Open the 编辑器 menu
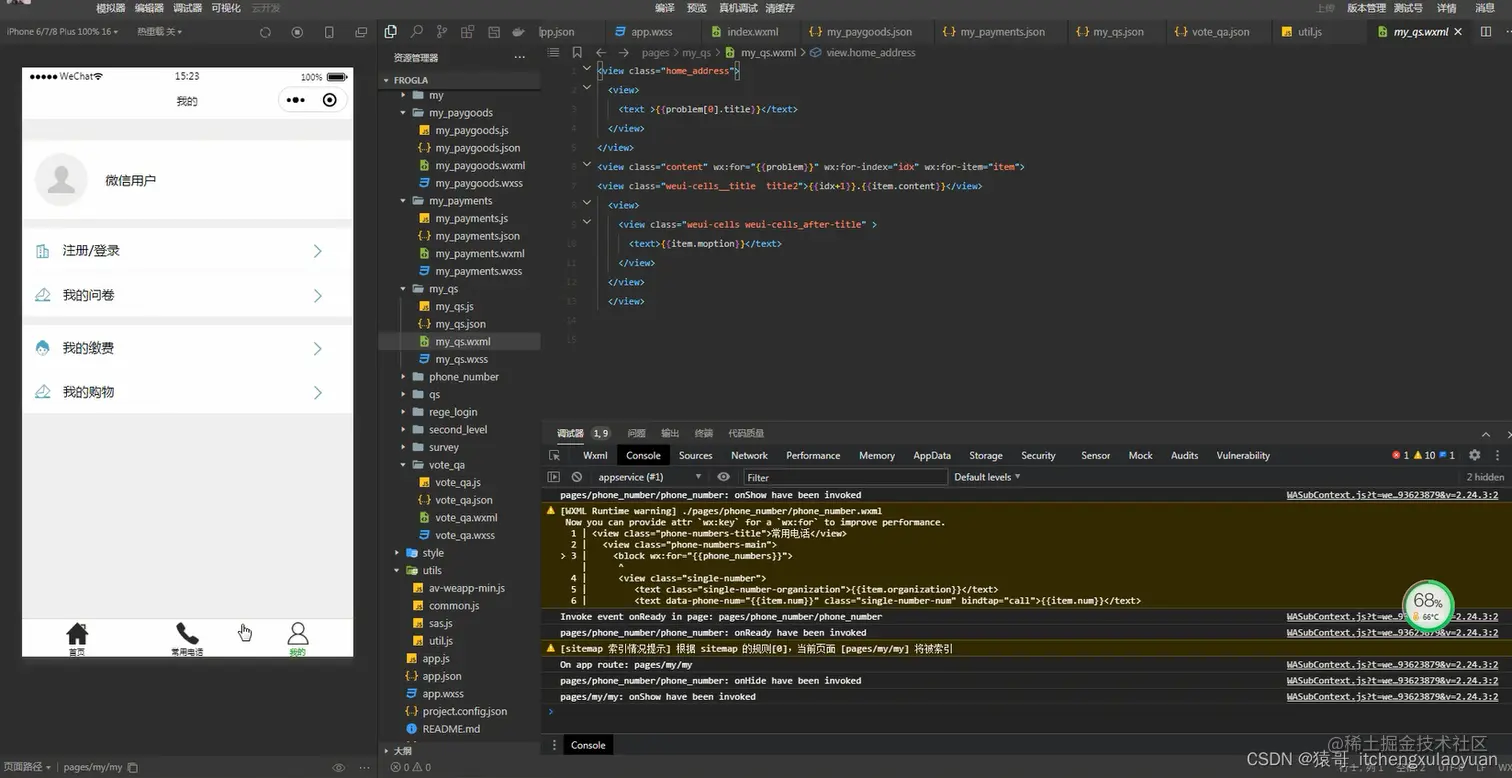The image size is (1512, 778). point(149,8)
